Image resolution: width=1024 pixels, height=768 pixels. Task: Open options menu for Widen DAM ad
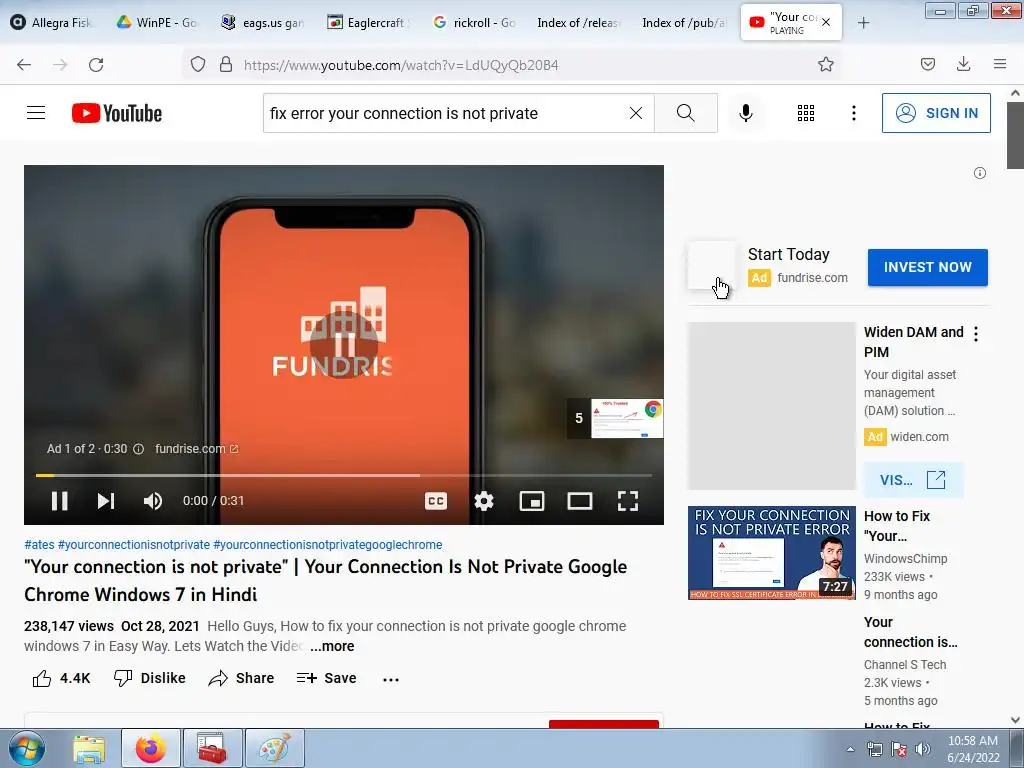pos(976,334)
